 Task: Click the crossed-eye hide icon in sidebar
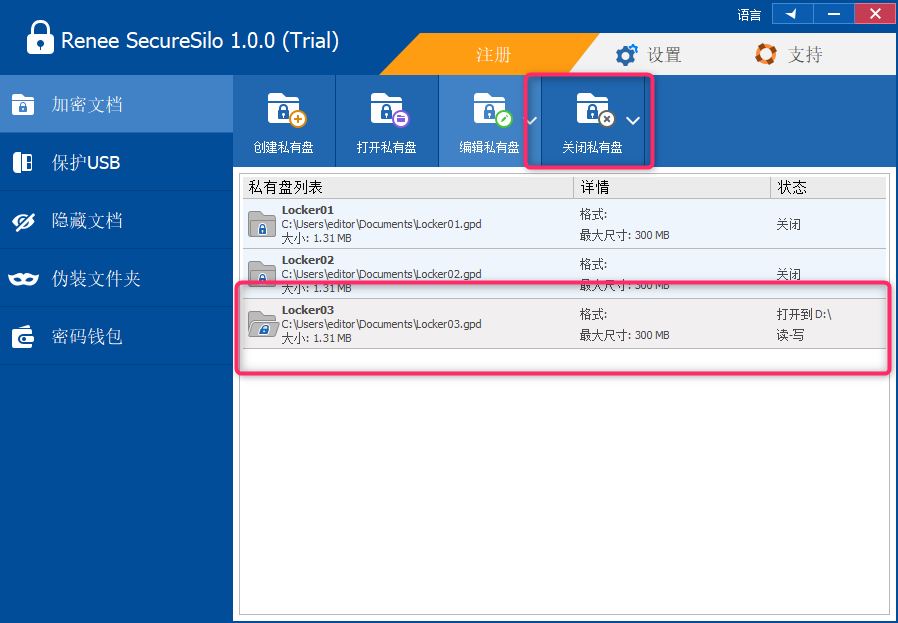[23, 221]
